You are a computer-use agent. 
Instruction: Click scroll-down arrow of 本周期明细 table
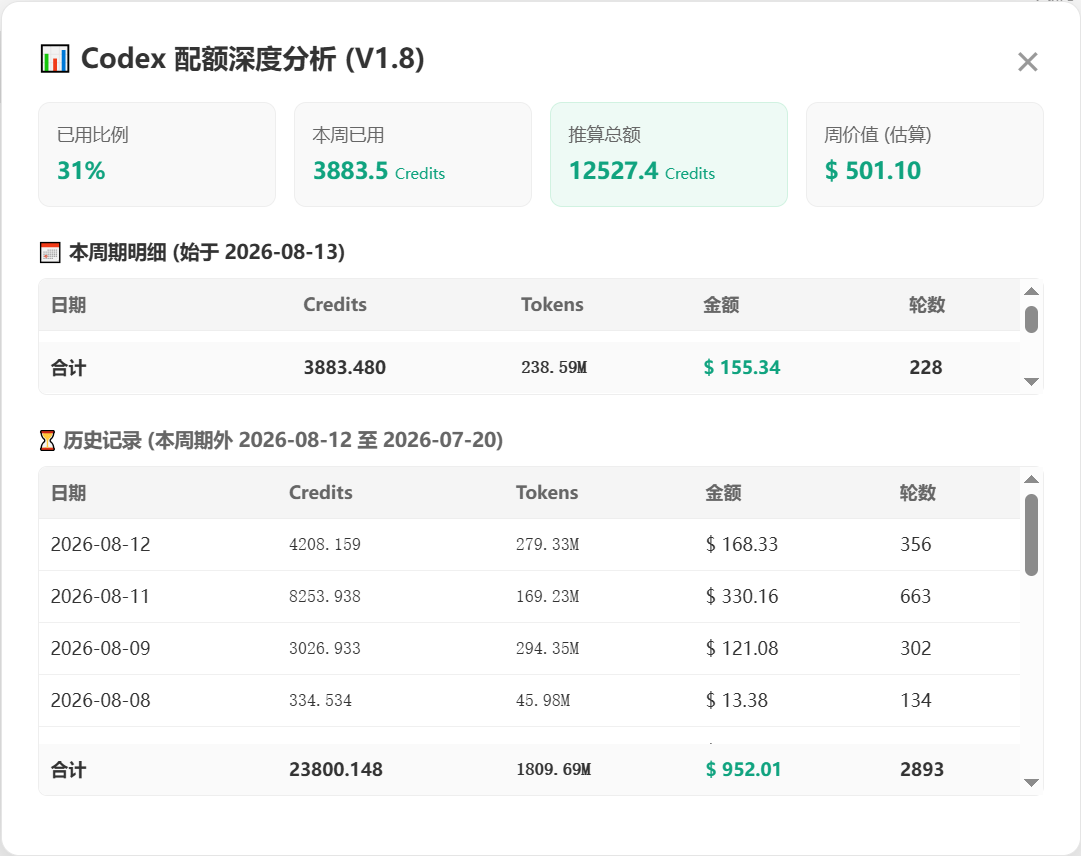1031,382
